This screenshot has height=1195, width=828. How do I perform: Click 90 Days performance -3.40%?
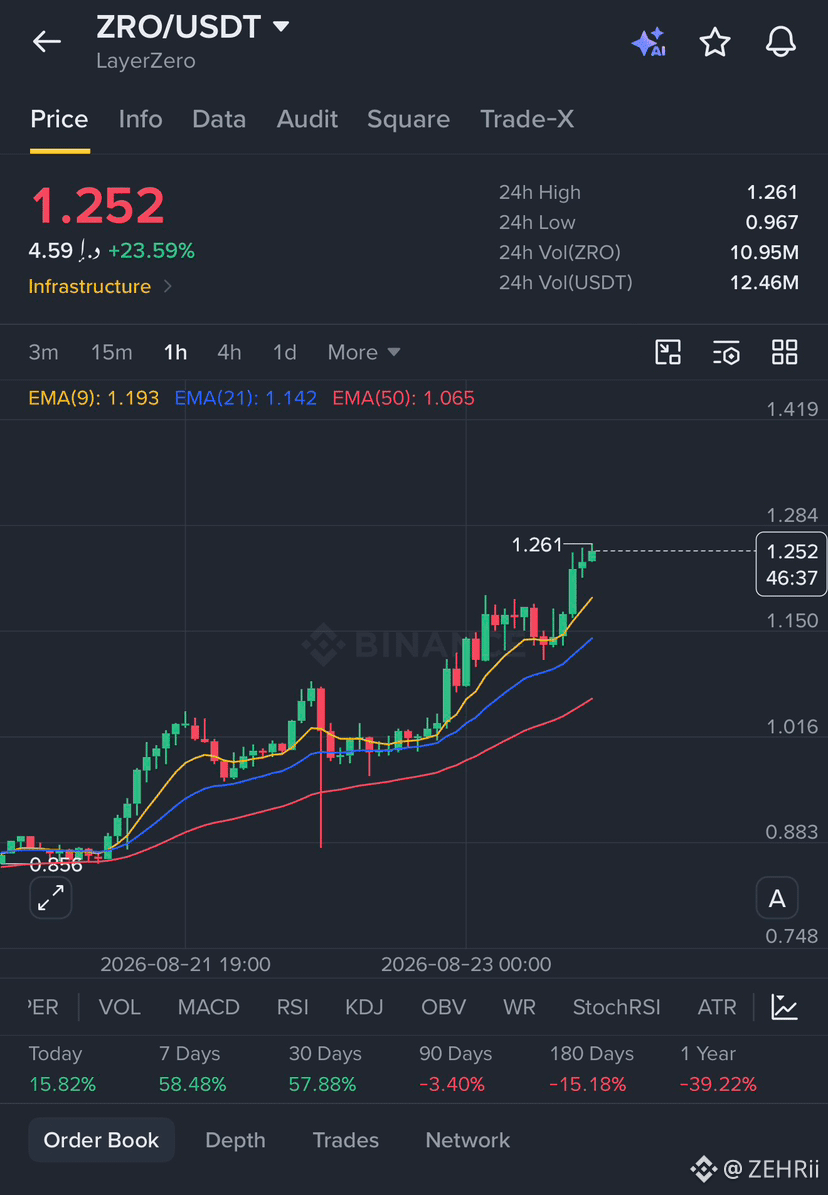pos(452,1084)
